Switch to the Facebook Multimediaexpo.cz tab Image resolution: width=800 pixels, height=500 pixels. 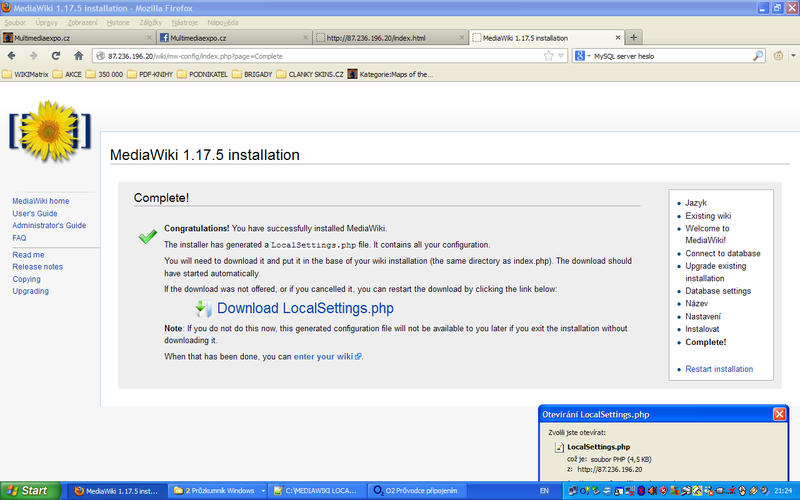click(x=234, y=38)
